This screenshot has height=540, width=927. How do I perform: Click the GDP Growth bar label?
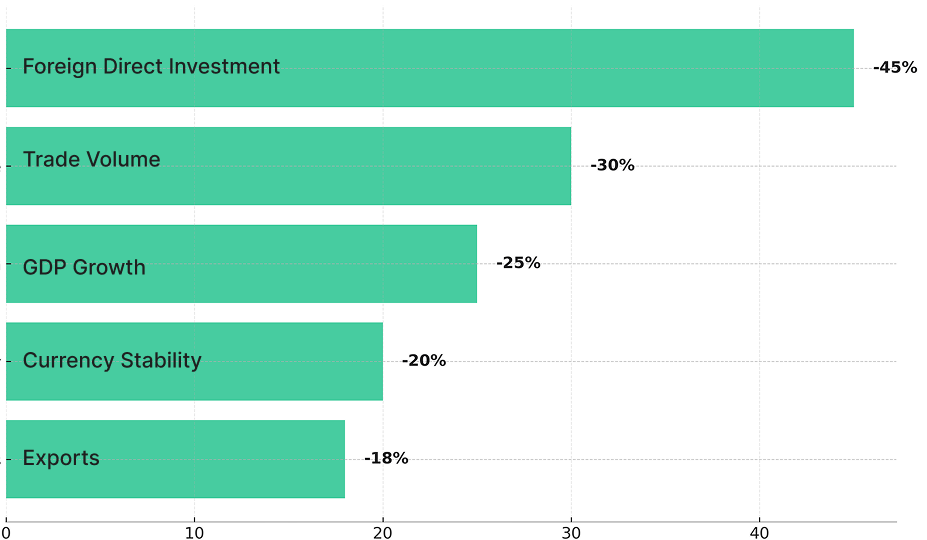[84, 268]
